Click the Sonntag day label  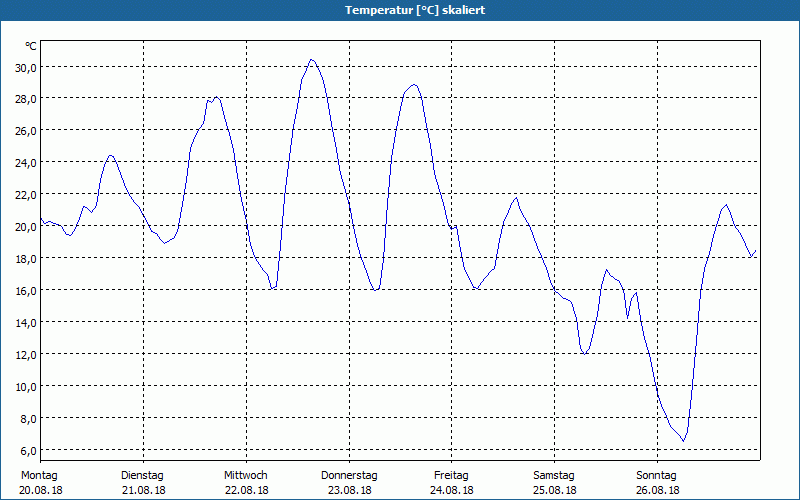[656, 475]
